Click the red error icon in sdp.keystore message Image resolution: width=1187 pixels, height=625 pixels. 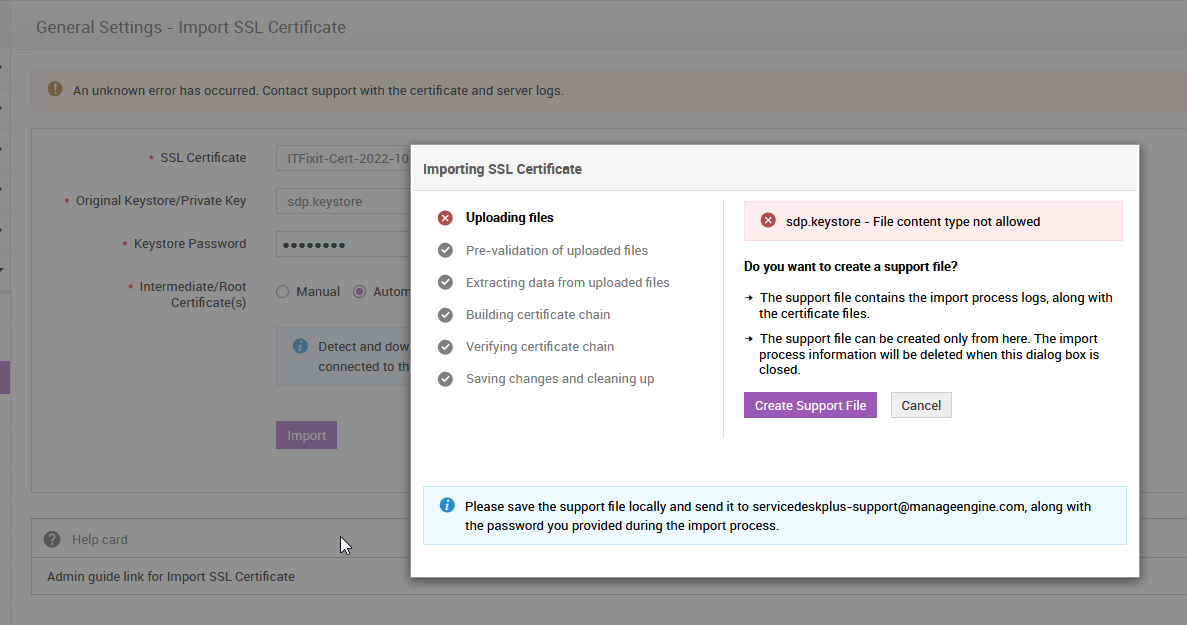tap(768, 221)
